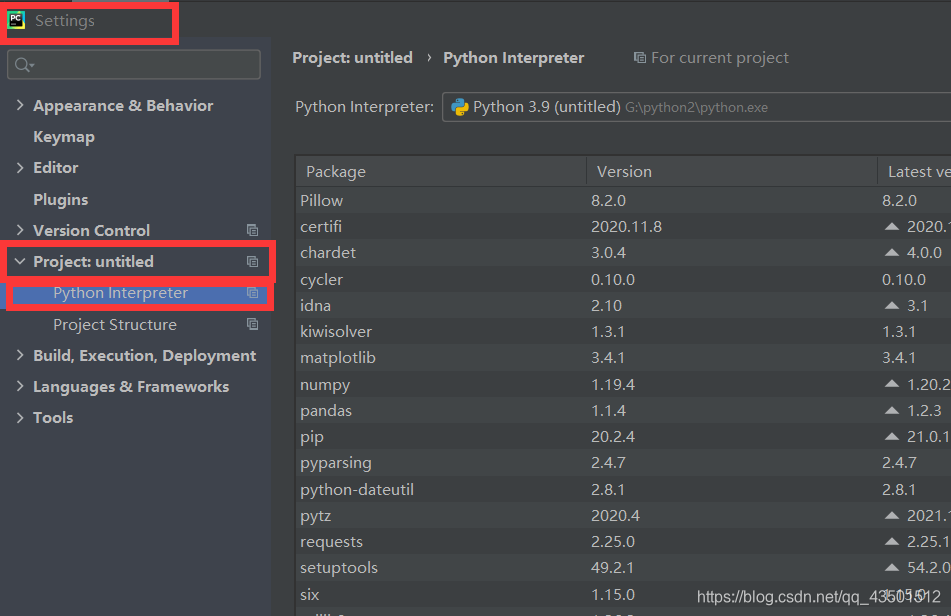Select the kiwisolver package row
The image size is (951, 616).
pos(623,332)
